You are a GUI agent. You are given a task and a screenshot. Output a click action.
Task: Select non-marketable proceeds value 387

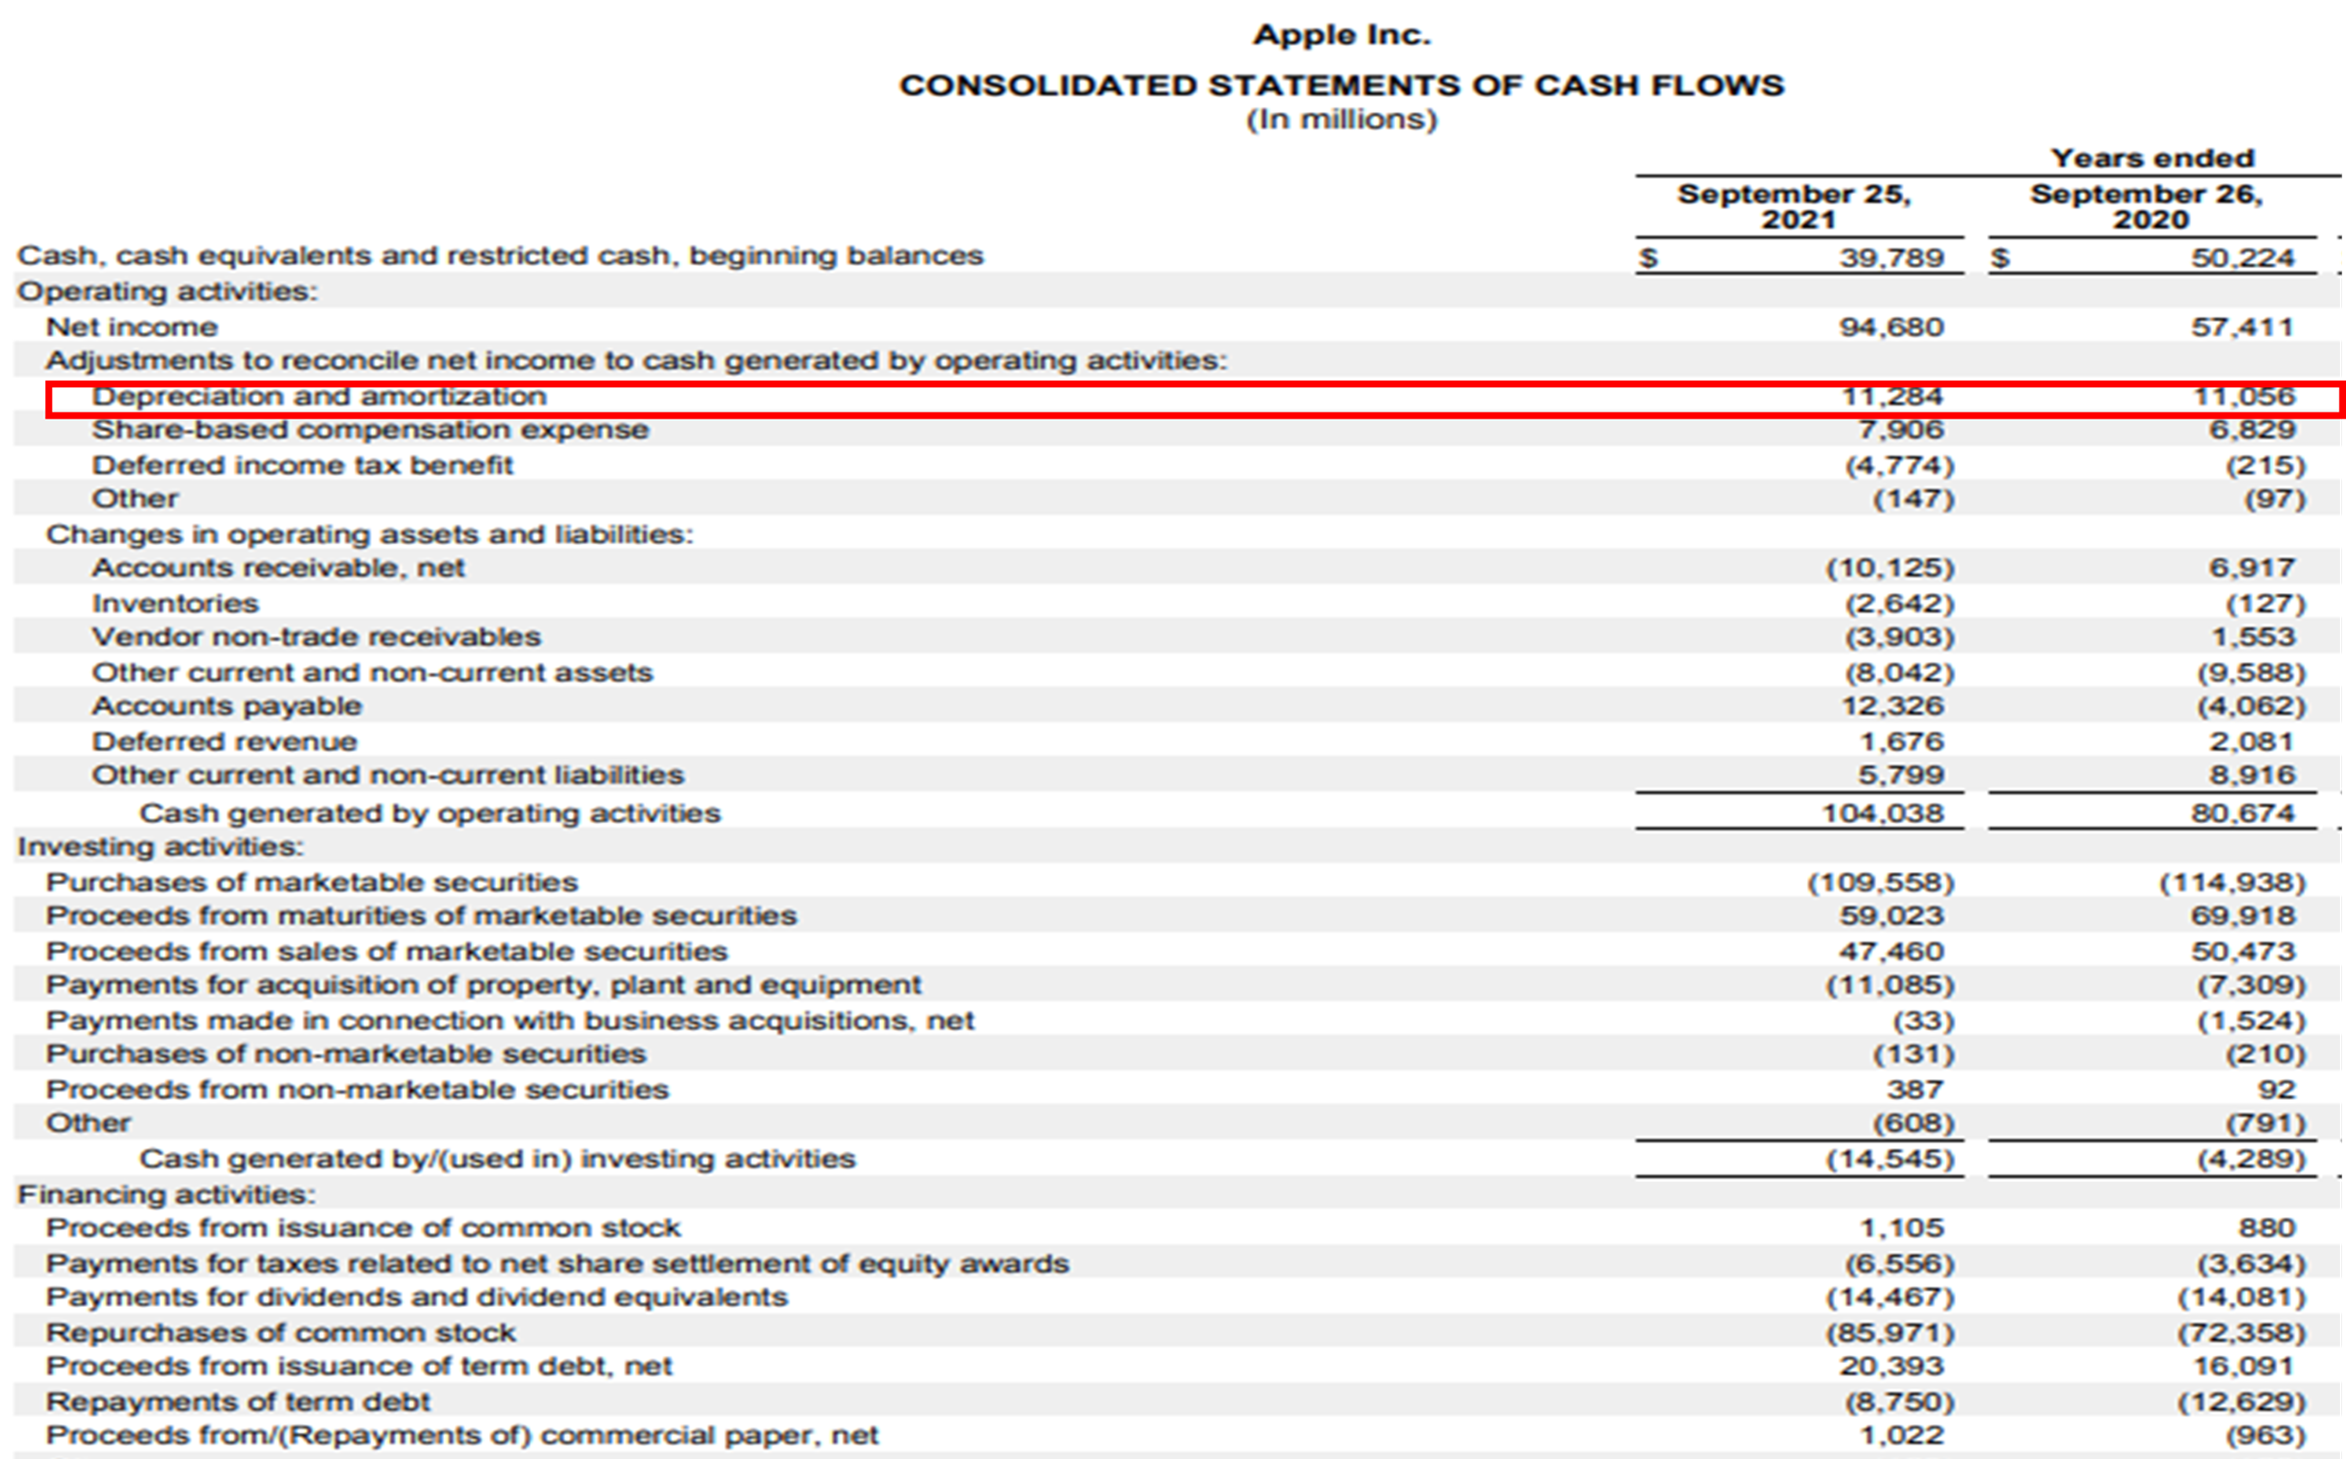click(1915, 1089)
